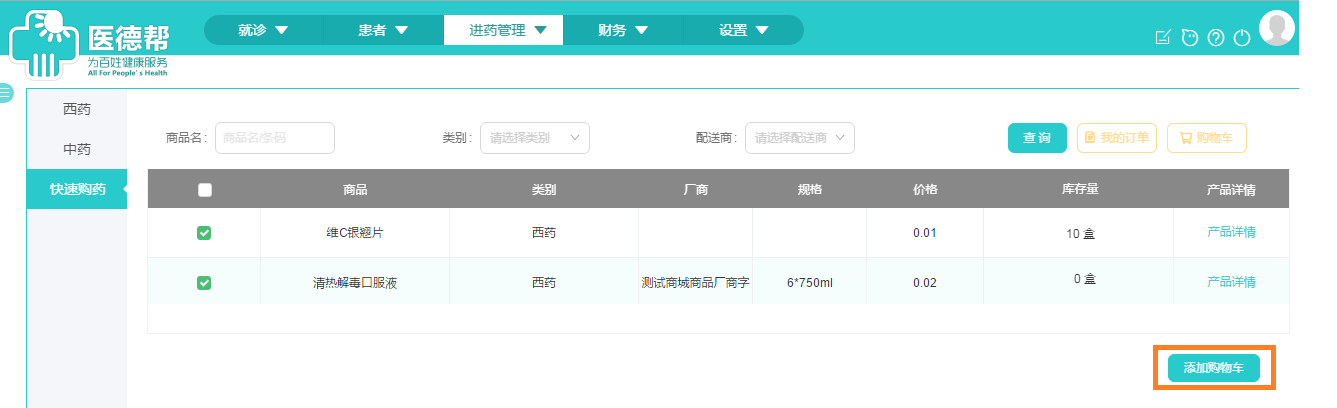Open the 进药管理 dropdown menu
This screenshot has height=408, width=1337.
[503, 30]
